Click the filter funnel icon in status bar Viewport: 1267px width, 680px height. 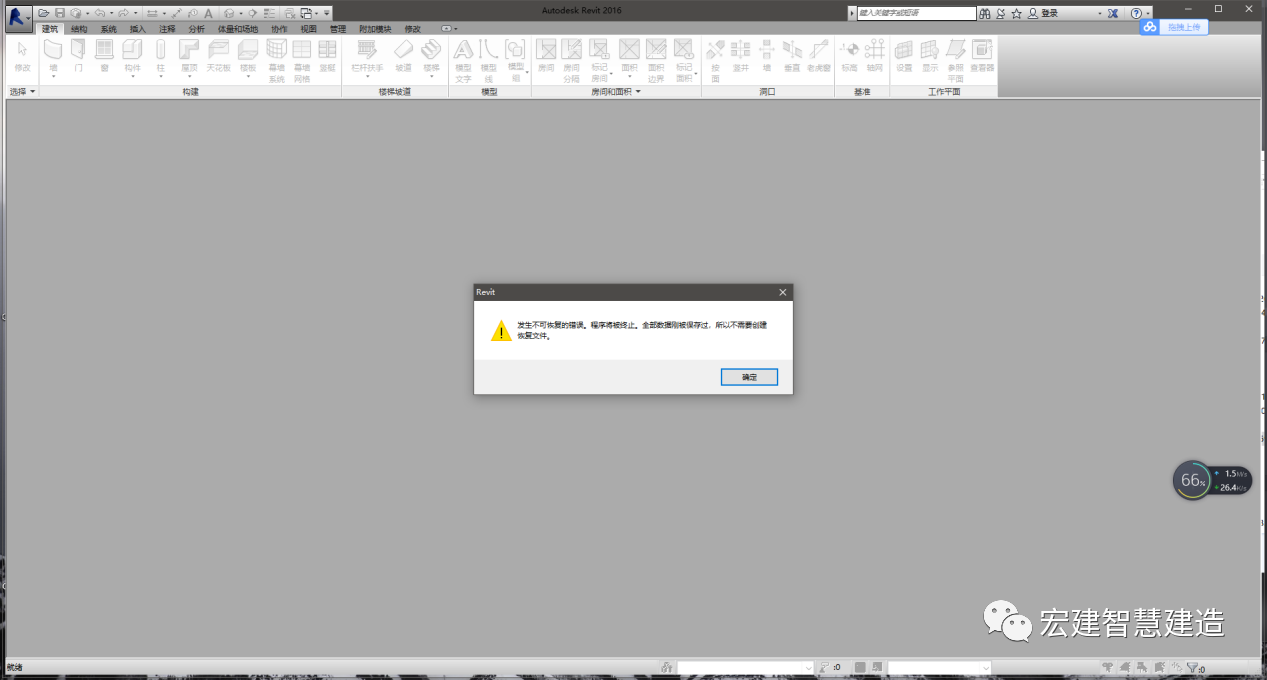pyautogui.click(x=1192, y=667)
